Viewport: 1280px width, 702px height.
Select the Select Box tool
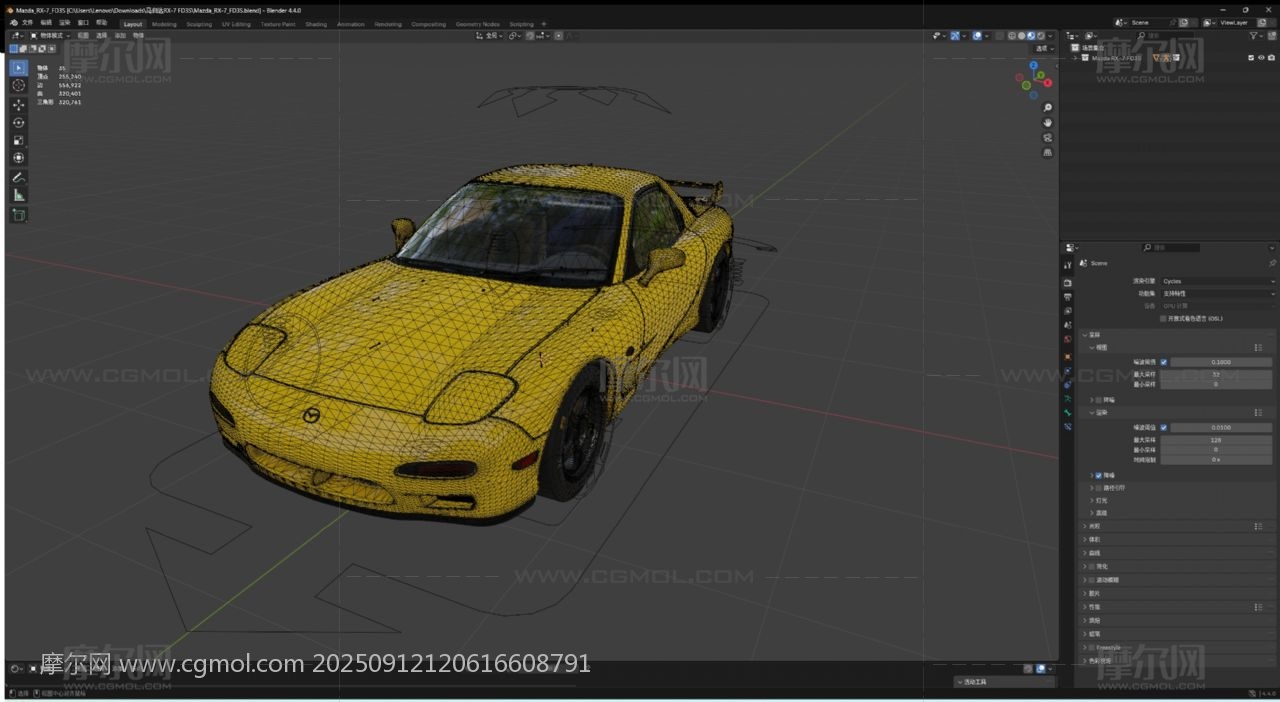pyautogui.click(x=19, y=68)
